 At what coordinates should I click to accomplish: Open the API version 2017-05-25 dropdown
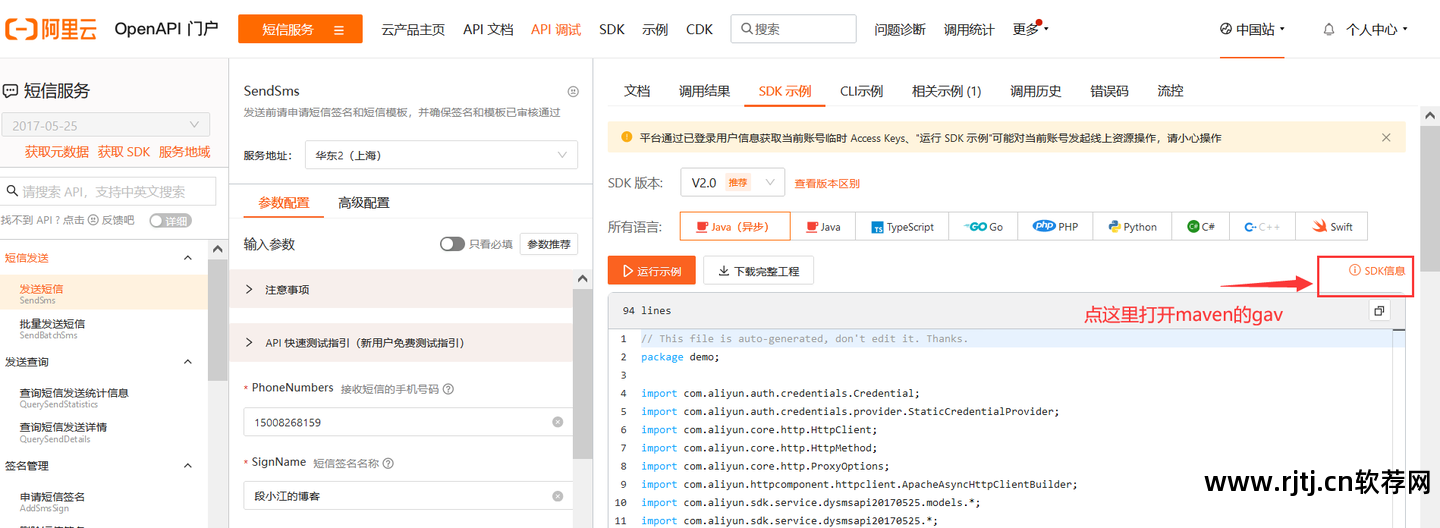tap(105, 125)
